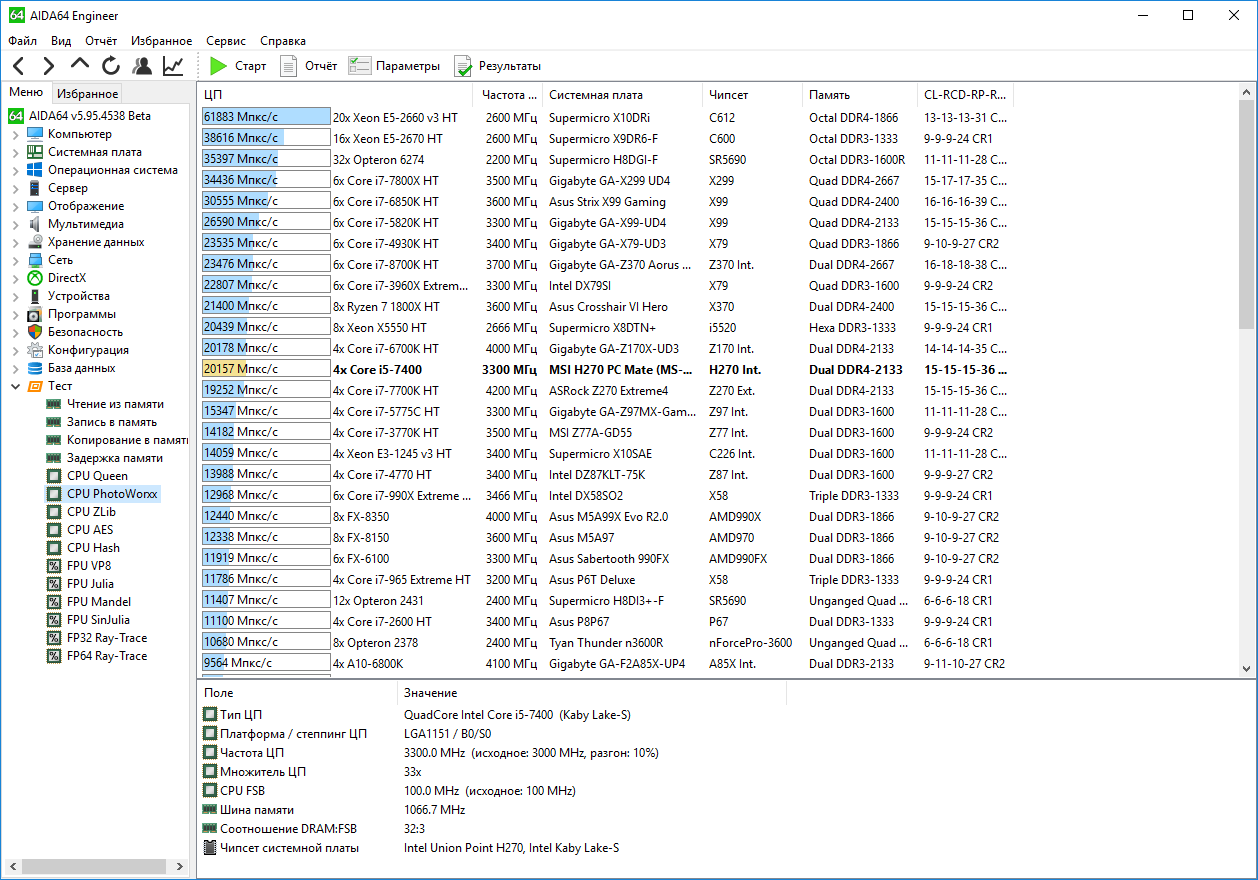Open the Избранное menu in menu bar
Viewport: 1258px width, 880px height.
coord(161,41)
